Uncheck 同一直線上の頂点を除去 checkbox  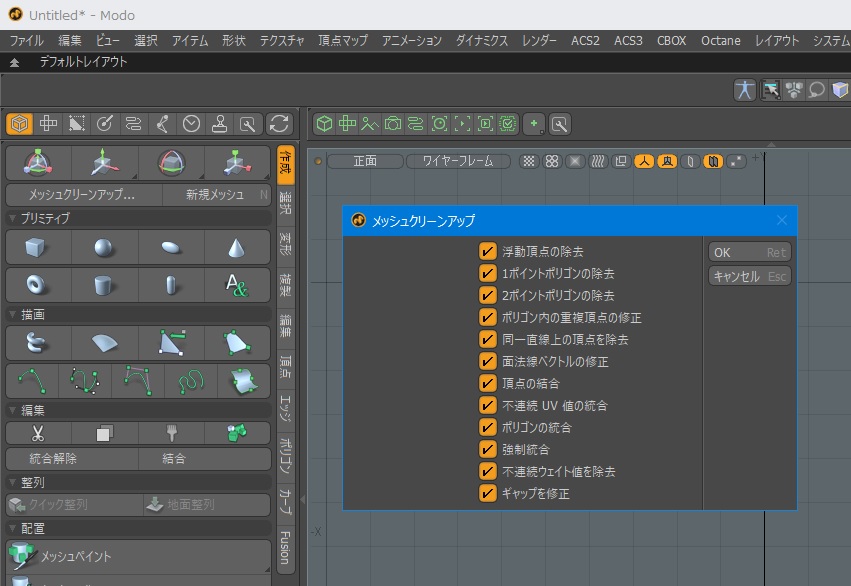tap(487, 339)
